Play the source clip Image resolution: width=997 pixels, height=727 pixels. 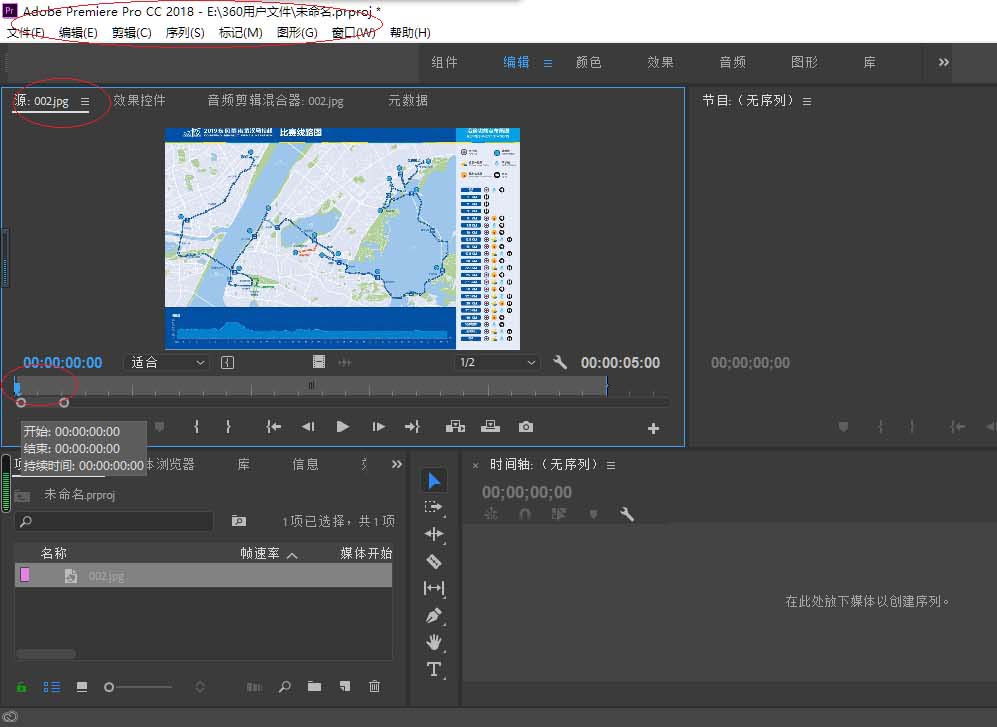pos(343,427)
